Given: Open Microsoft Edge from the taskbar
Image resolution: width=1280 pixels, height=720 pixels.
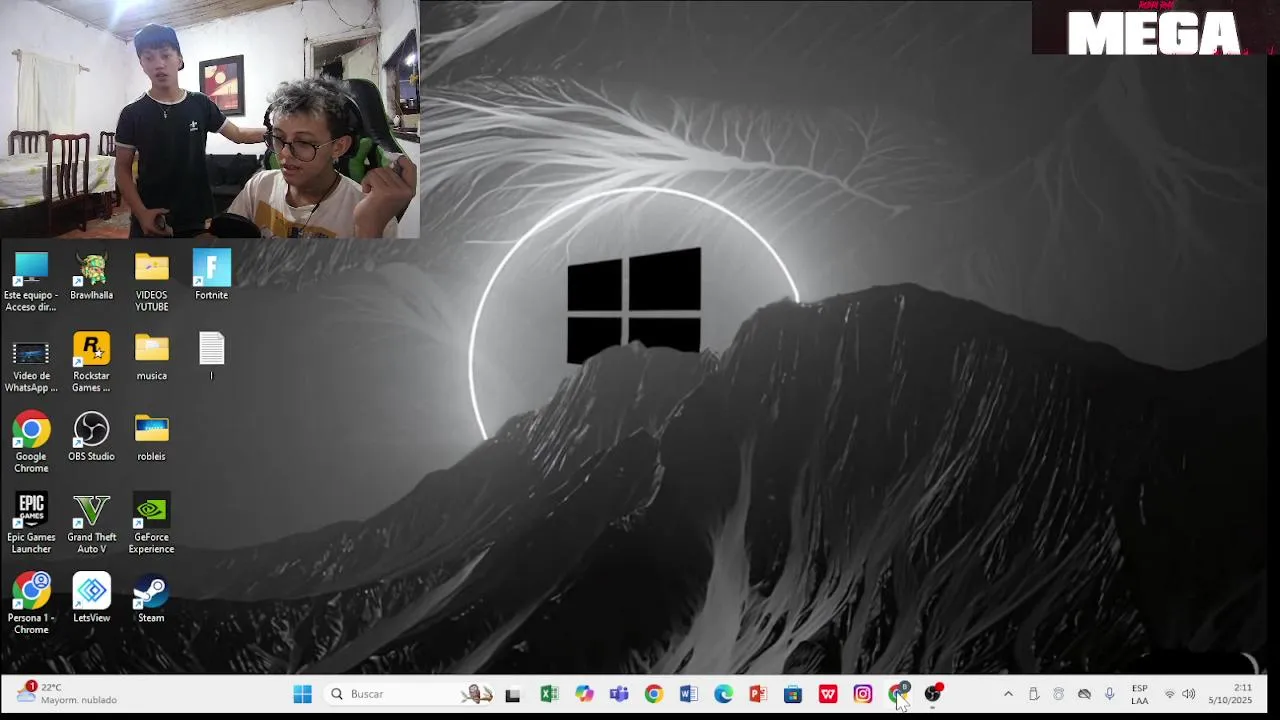Looking at the screenshot, I should pyautogui.click(x=723, y=694).
